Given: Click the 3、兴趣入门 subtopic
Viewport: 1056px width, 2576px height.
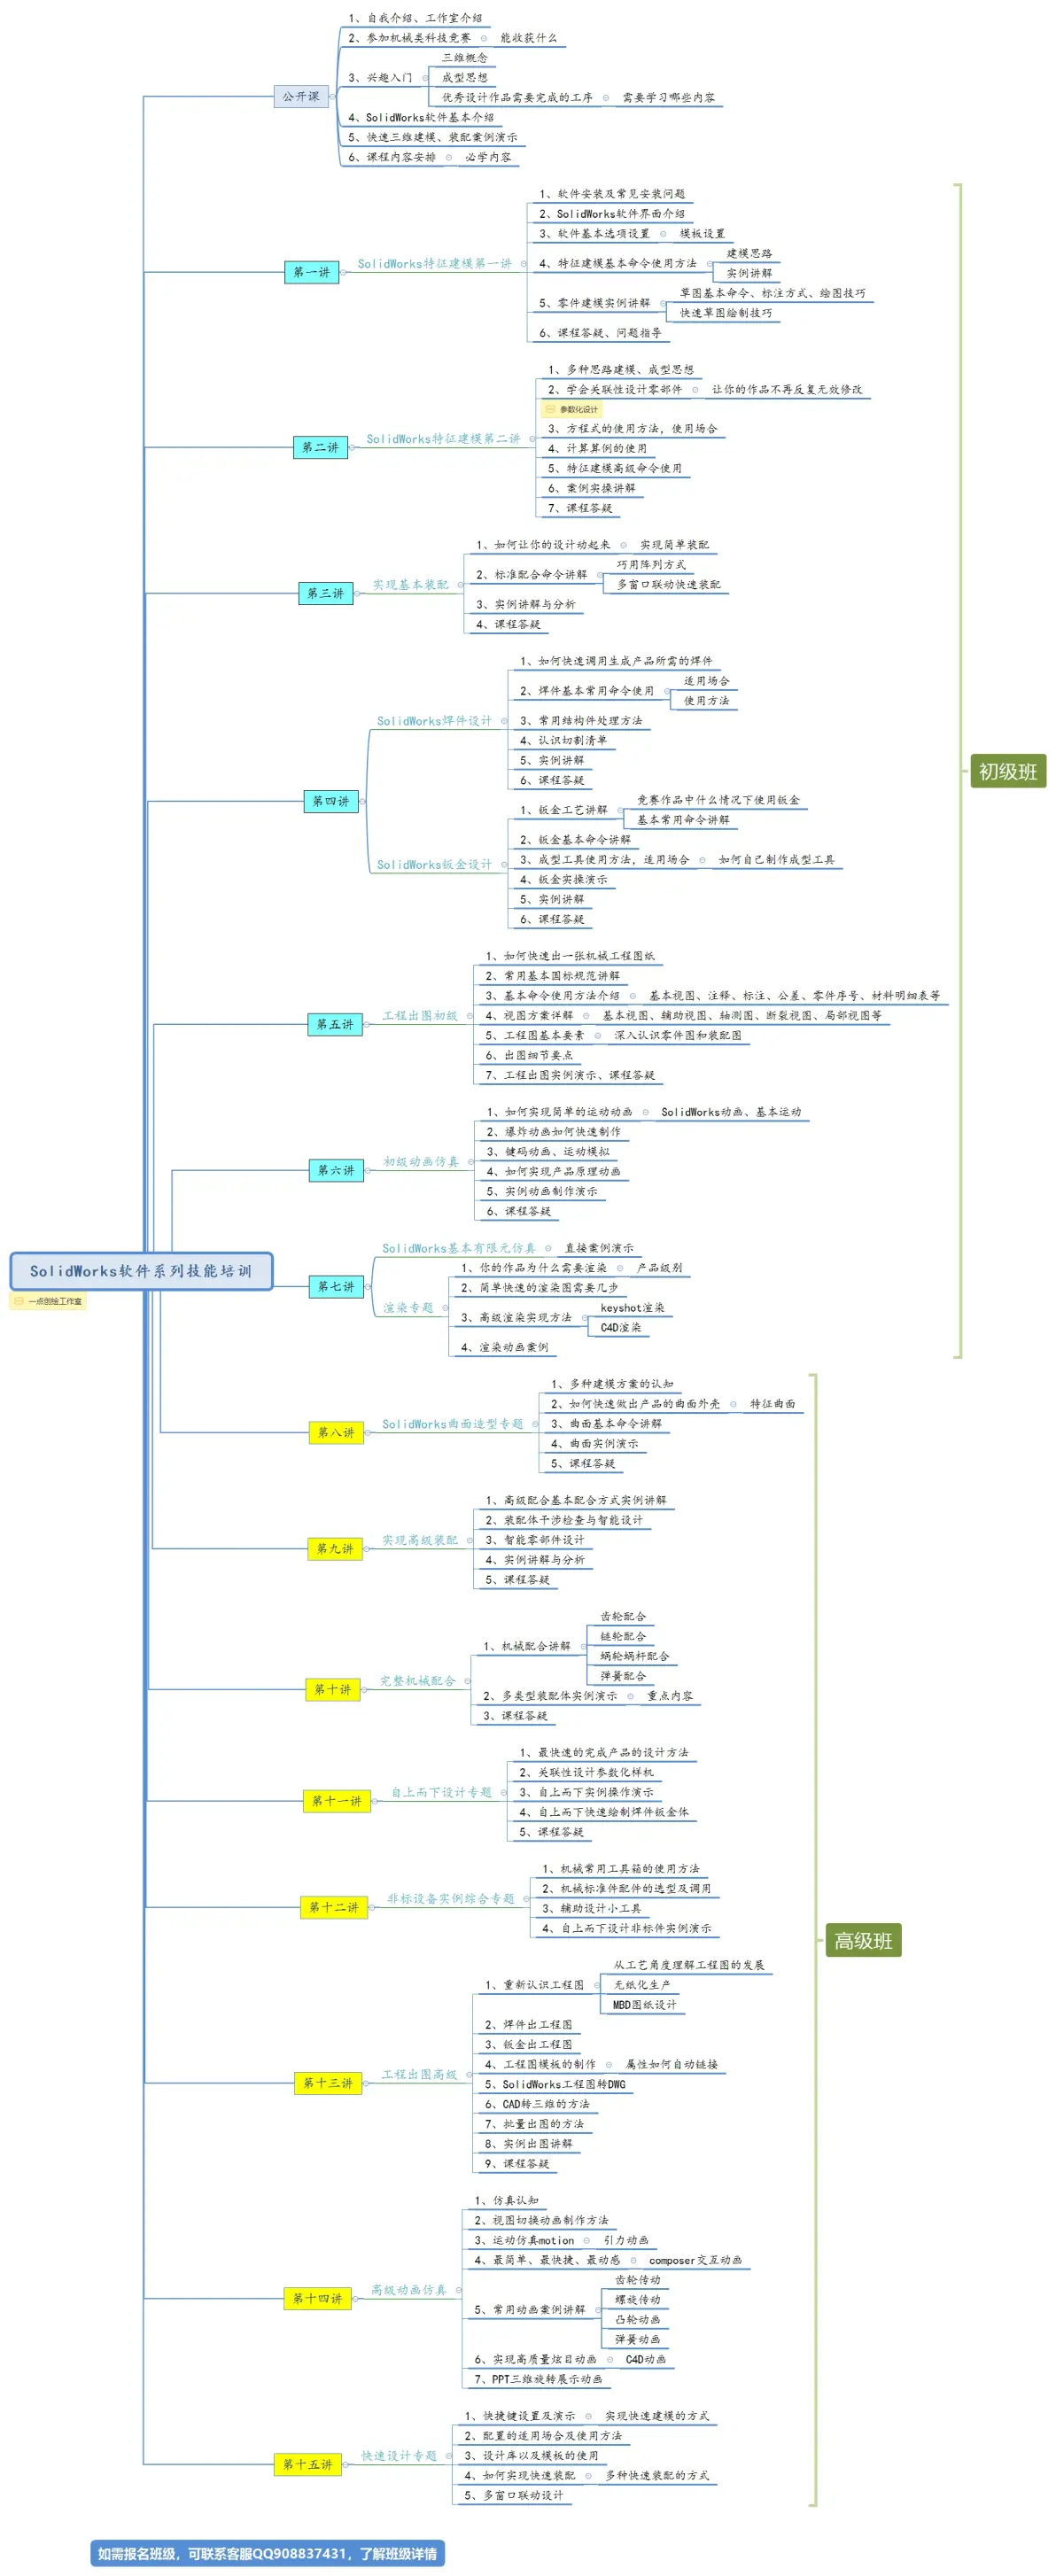Looking at the screenshot, I should (x=380, y=77).
